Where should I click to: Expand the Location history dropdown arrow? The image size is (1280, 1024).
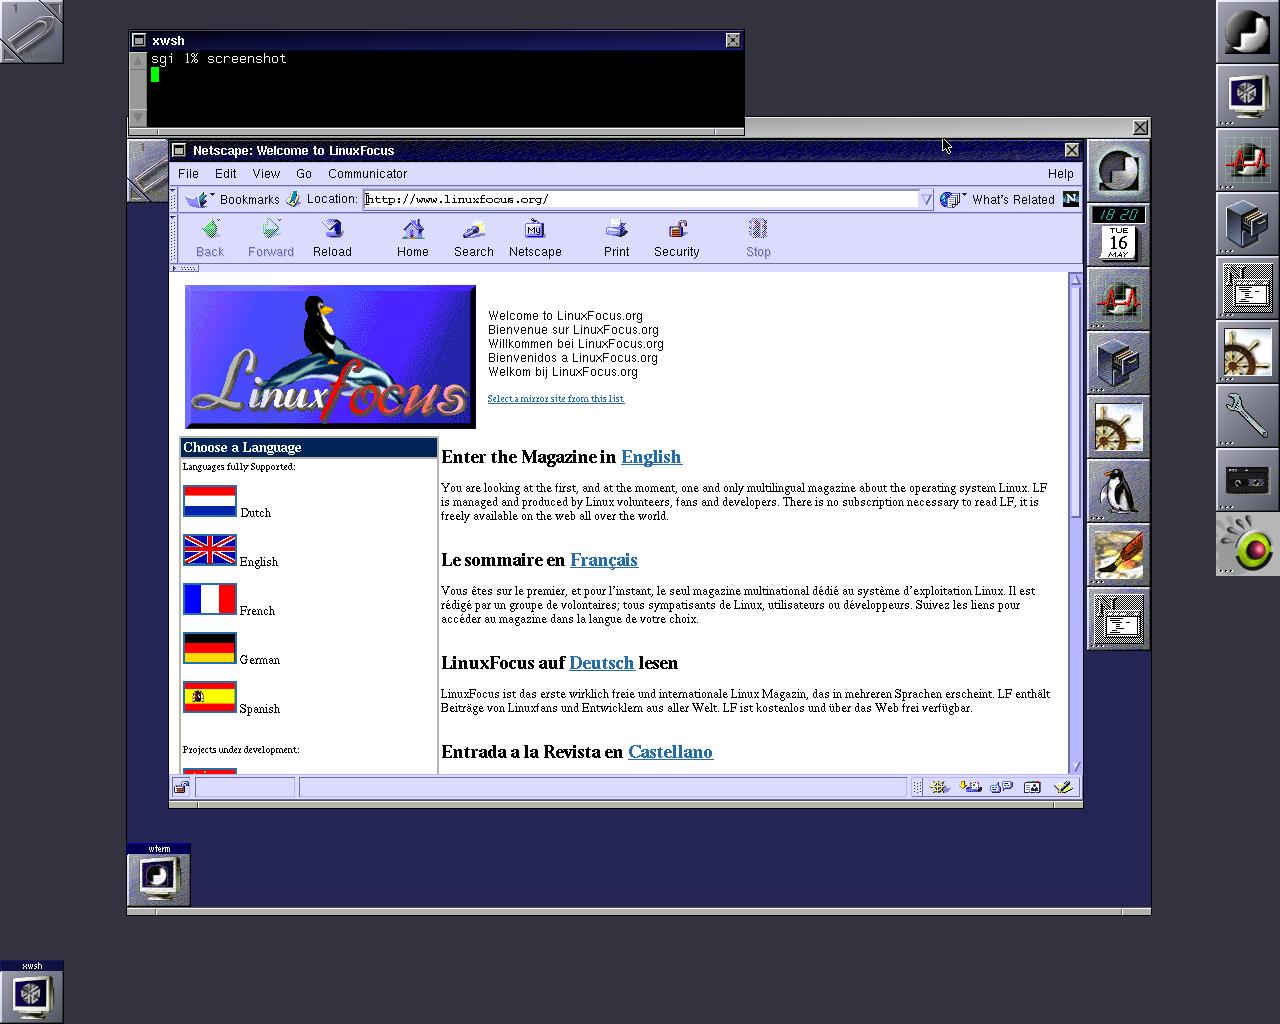[x=926, y=199]
